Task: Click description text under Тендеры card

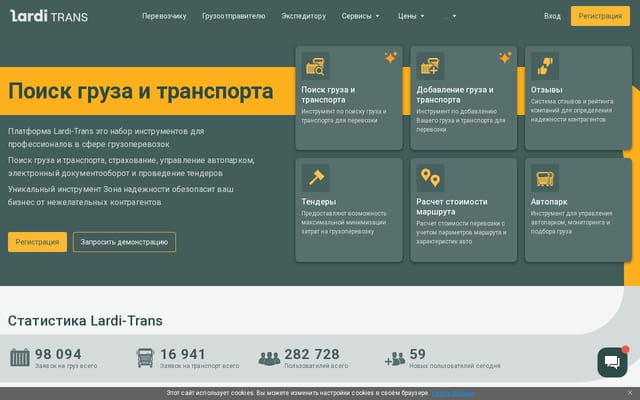Action: click(x=344, y=222)
